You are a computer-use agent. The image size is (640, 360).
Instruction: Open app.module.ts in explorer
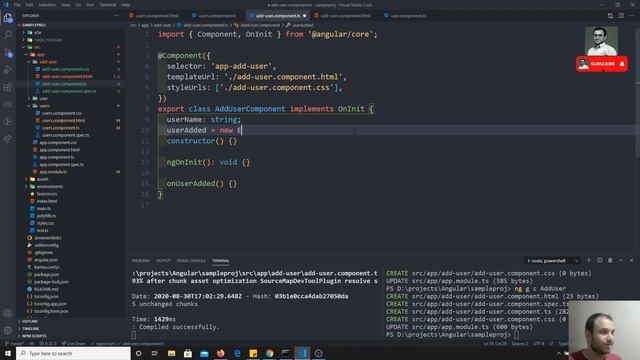point(53,172)
